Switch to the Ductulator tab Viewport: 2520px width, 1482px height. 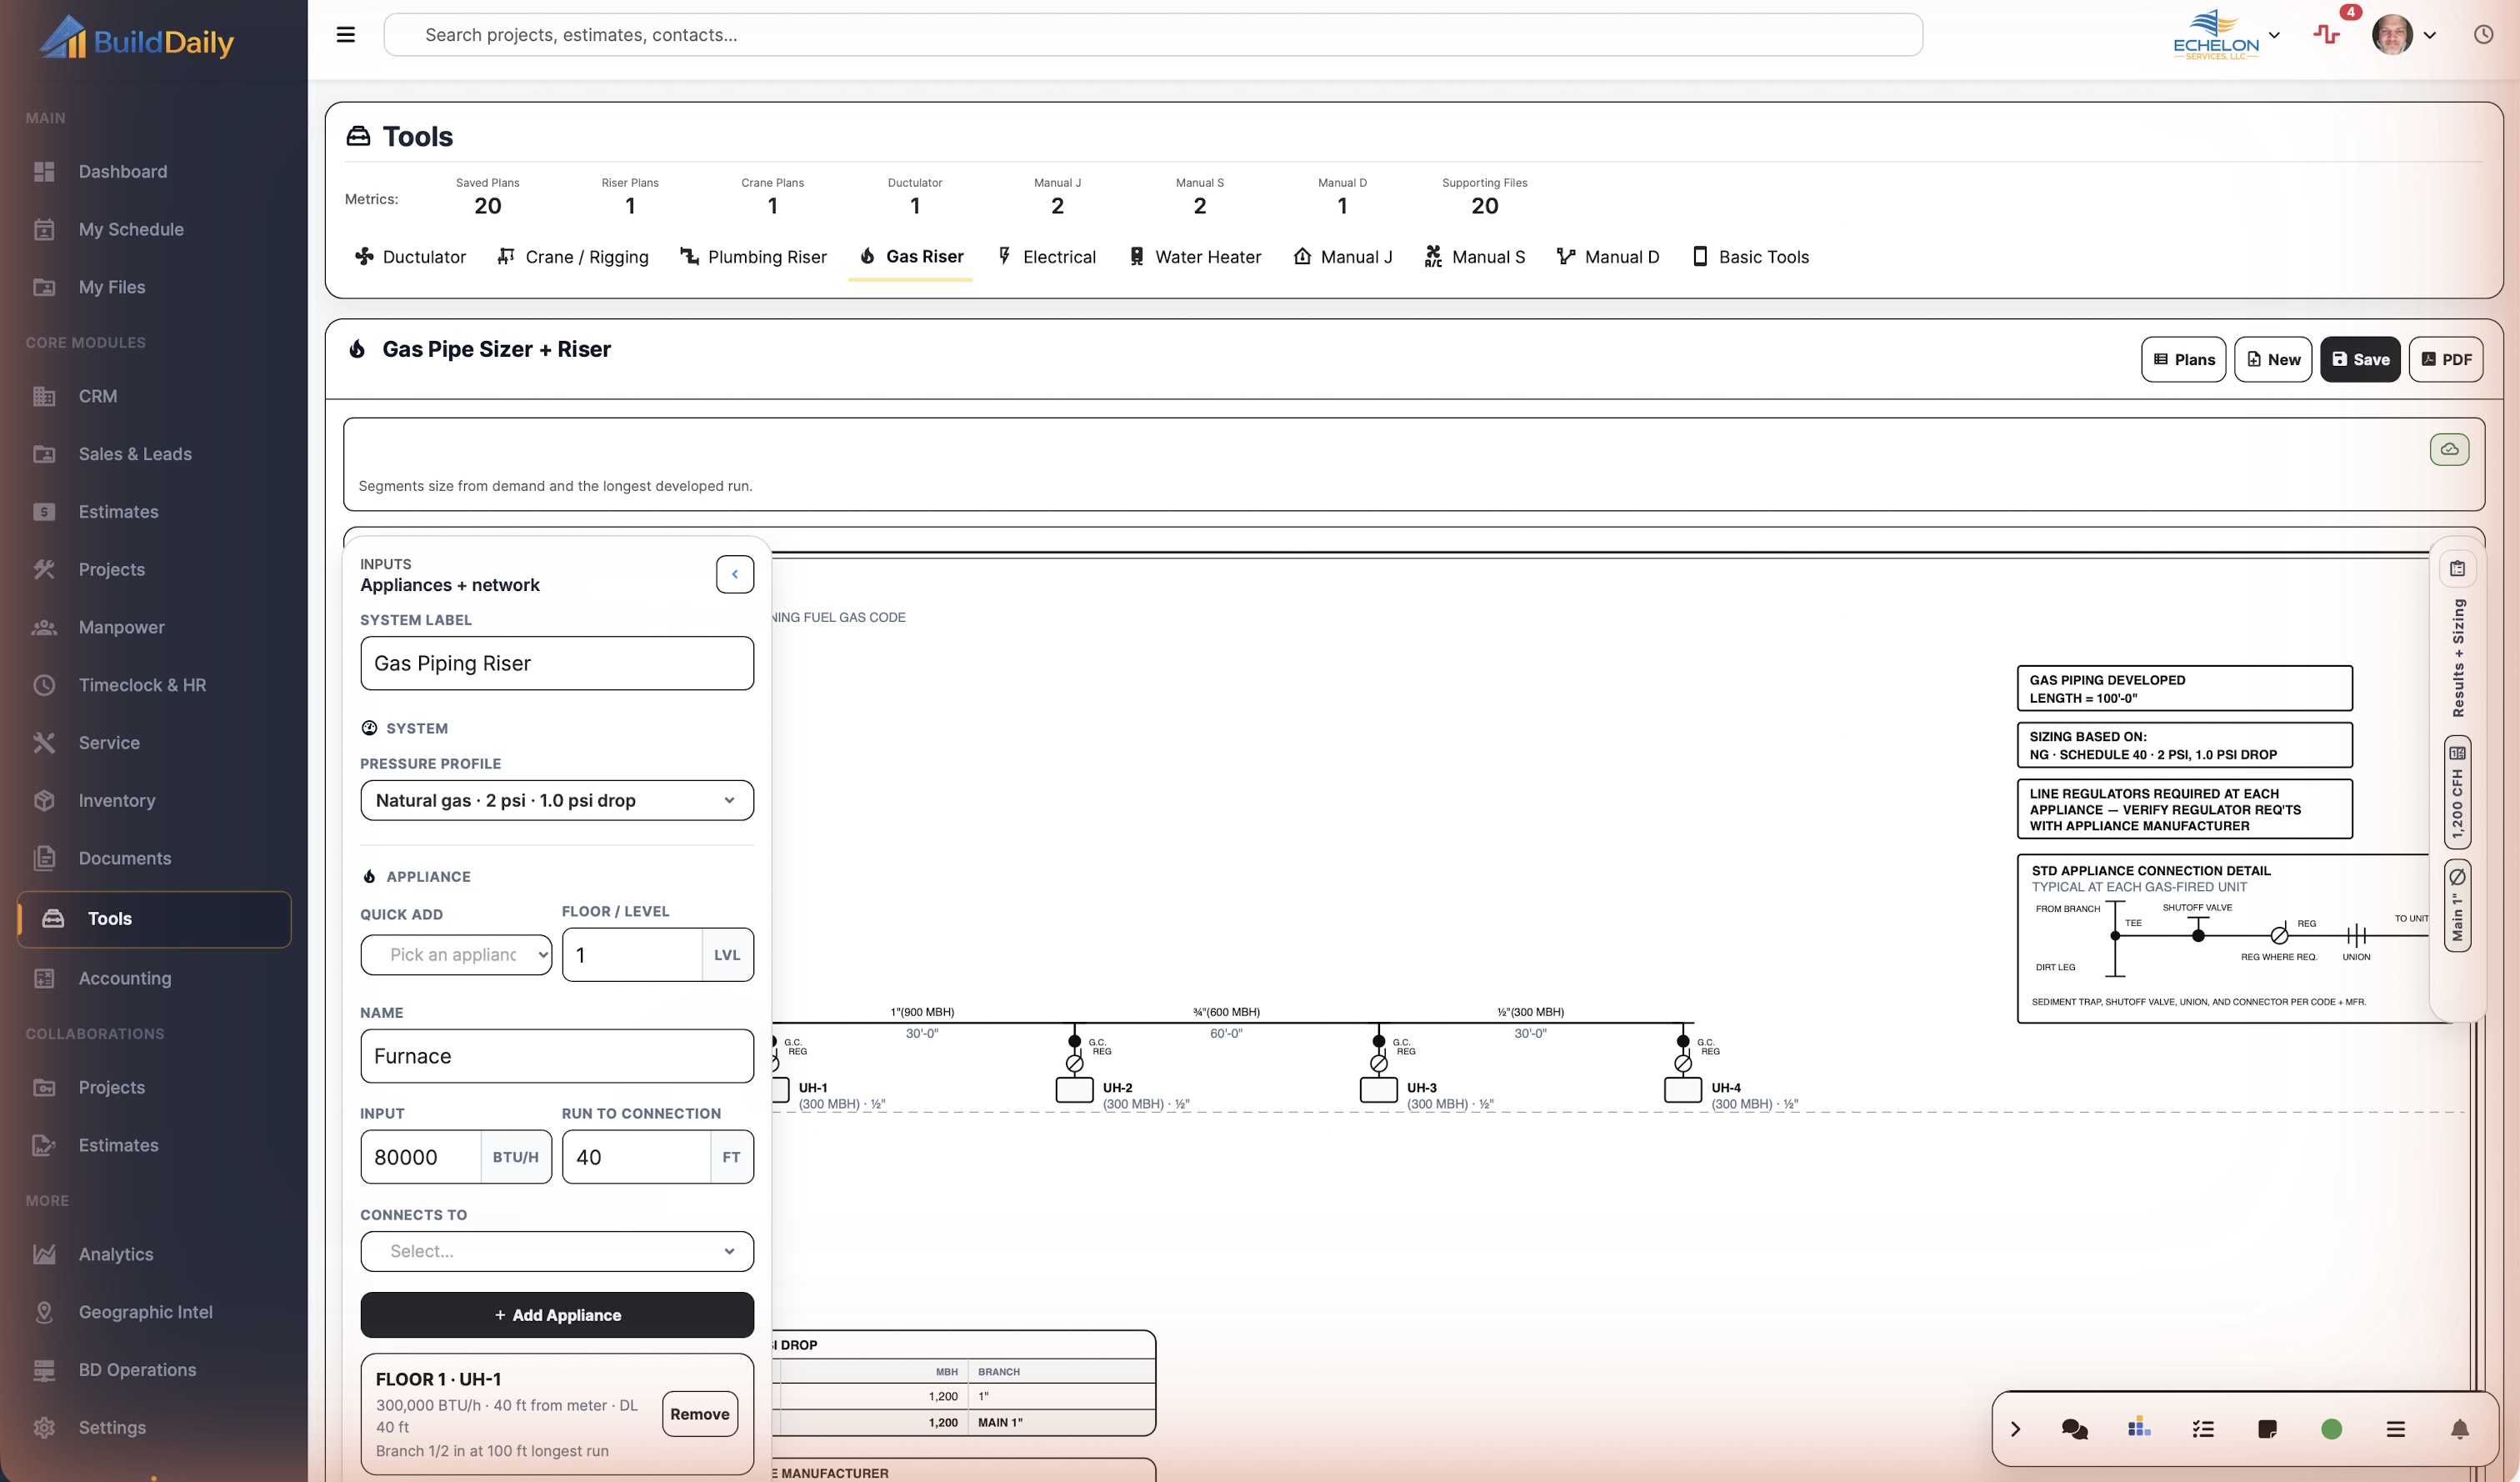click(411, 257)
